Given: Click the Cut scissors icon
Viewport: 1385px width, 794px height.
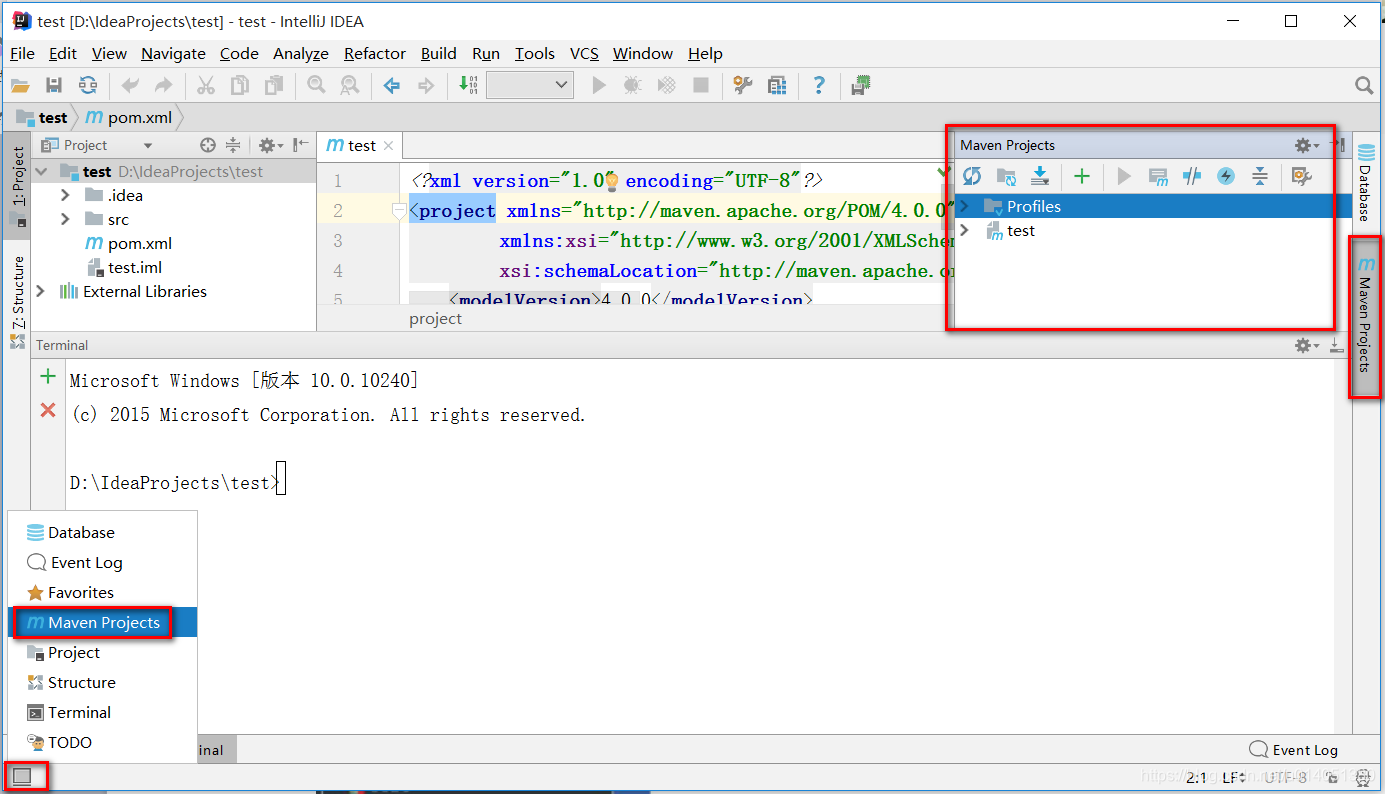Looking at the screenshot, I should [206, 86].
